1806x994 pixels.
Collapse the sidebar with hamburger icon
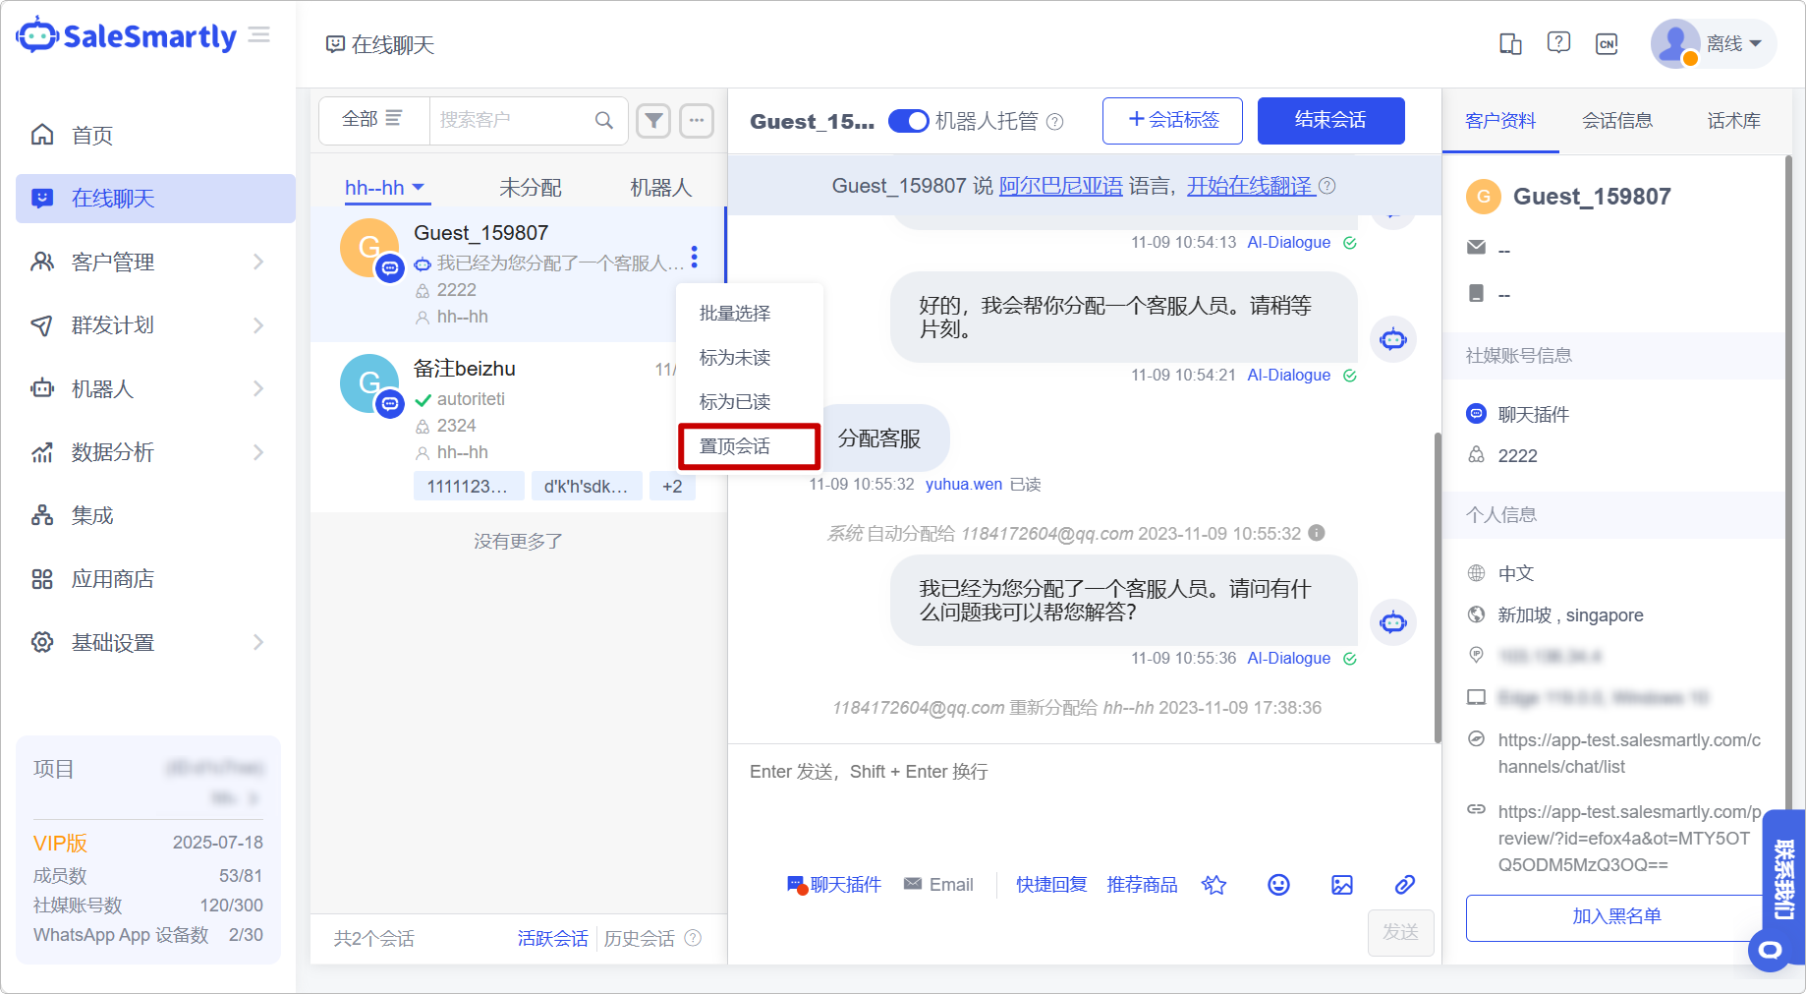260,36
